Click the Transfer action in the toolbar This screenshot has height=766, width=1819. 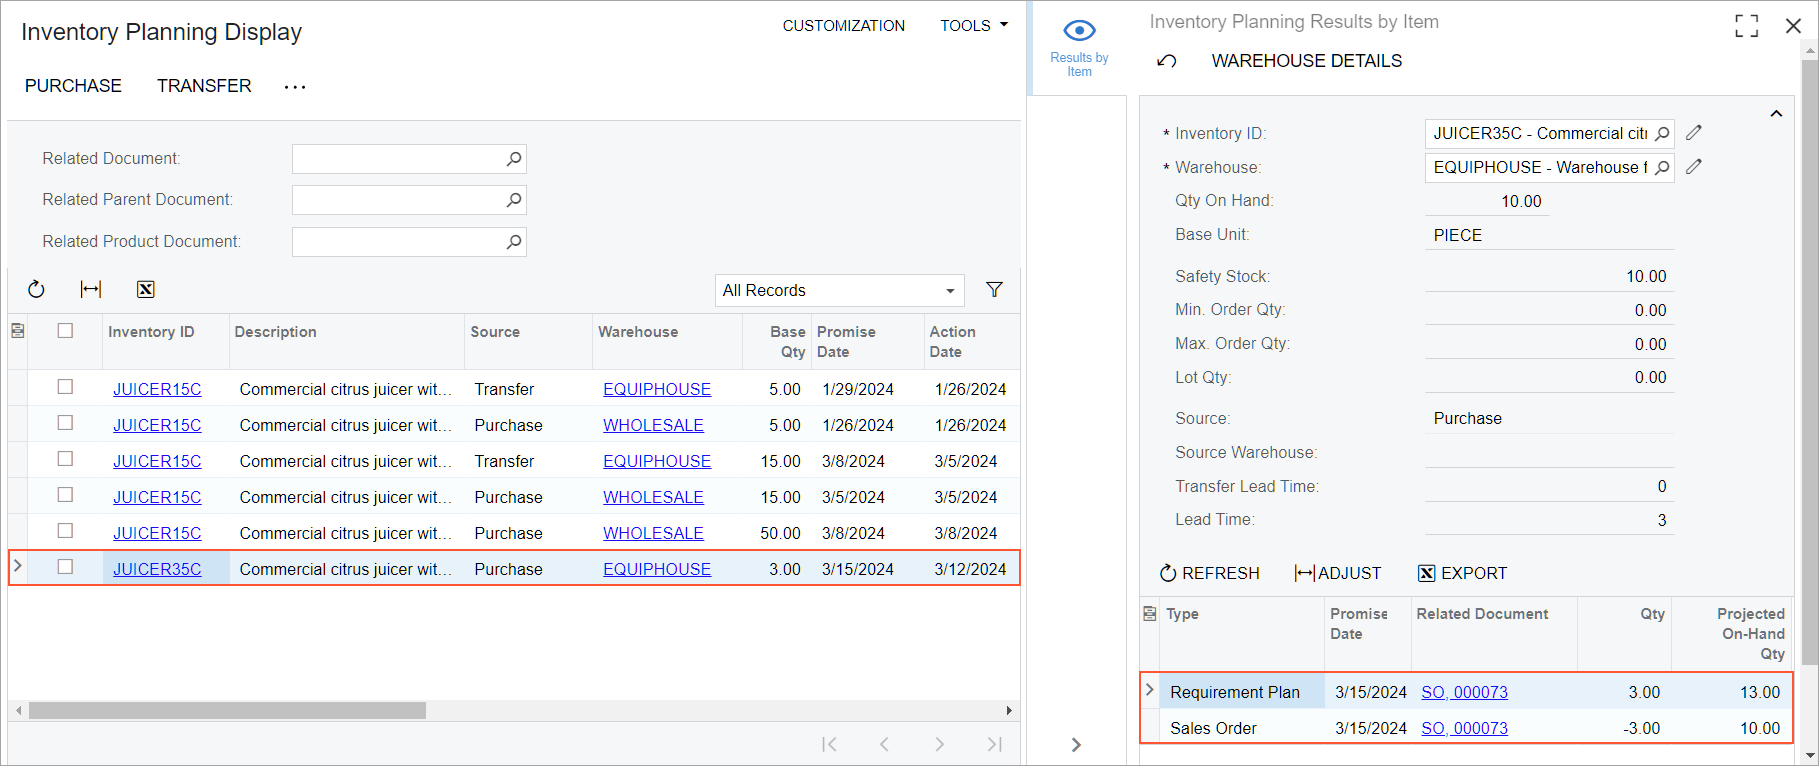(x=204, y=86)
